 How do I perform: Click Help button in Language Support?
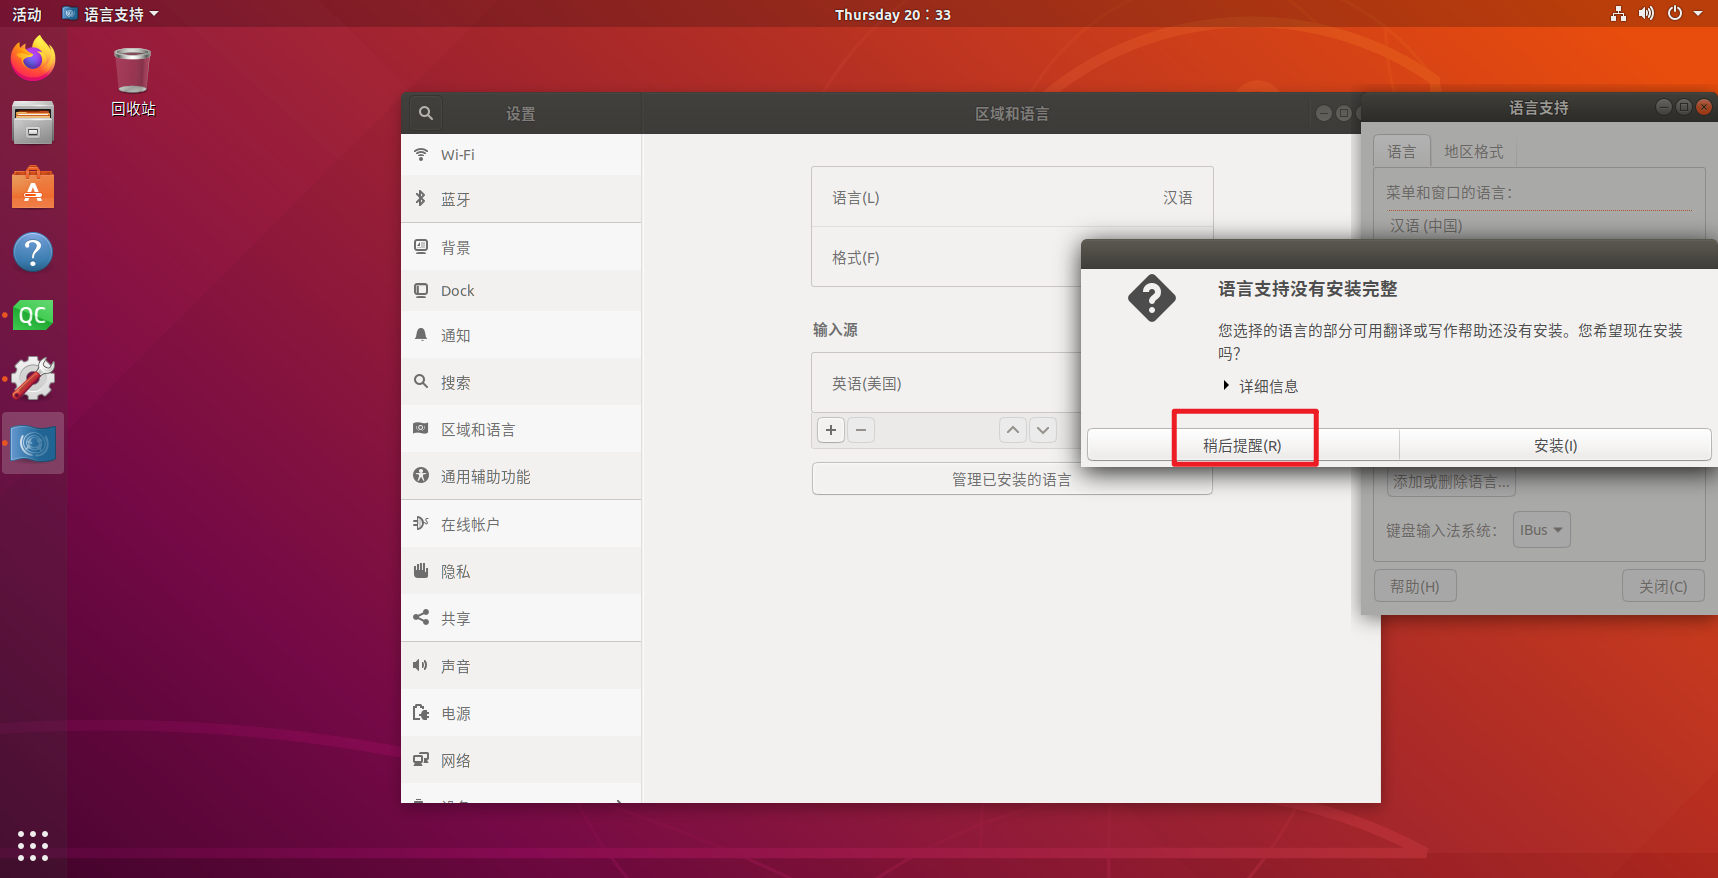[x=1415, y=586]
